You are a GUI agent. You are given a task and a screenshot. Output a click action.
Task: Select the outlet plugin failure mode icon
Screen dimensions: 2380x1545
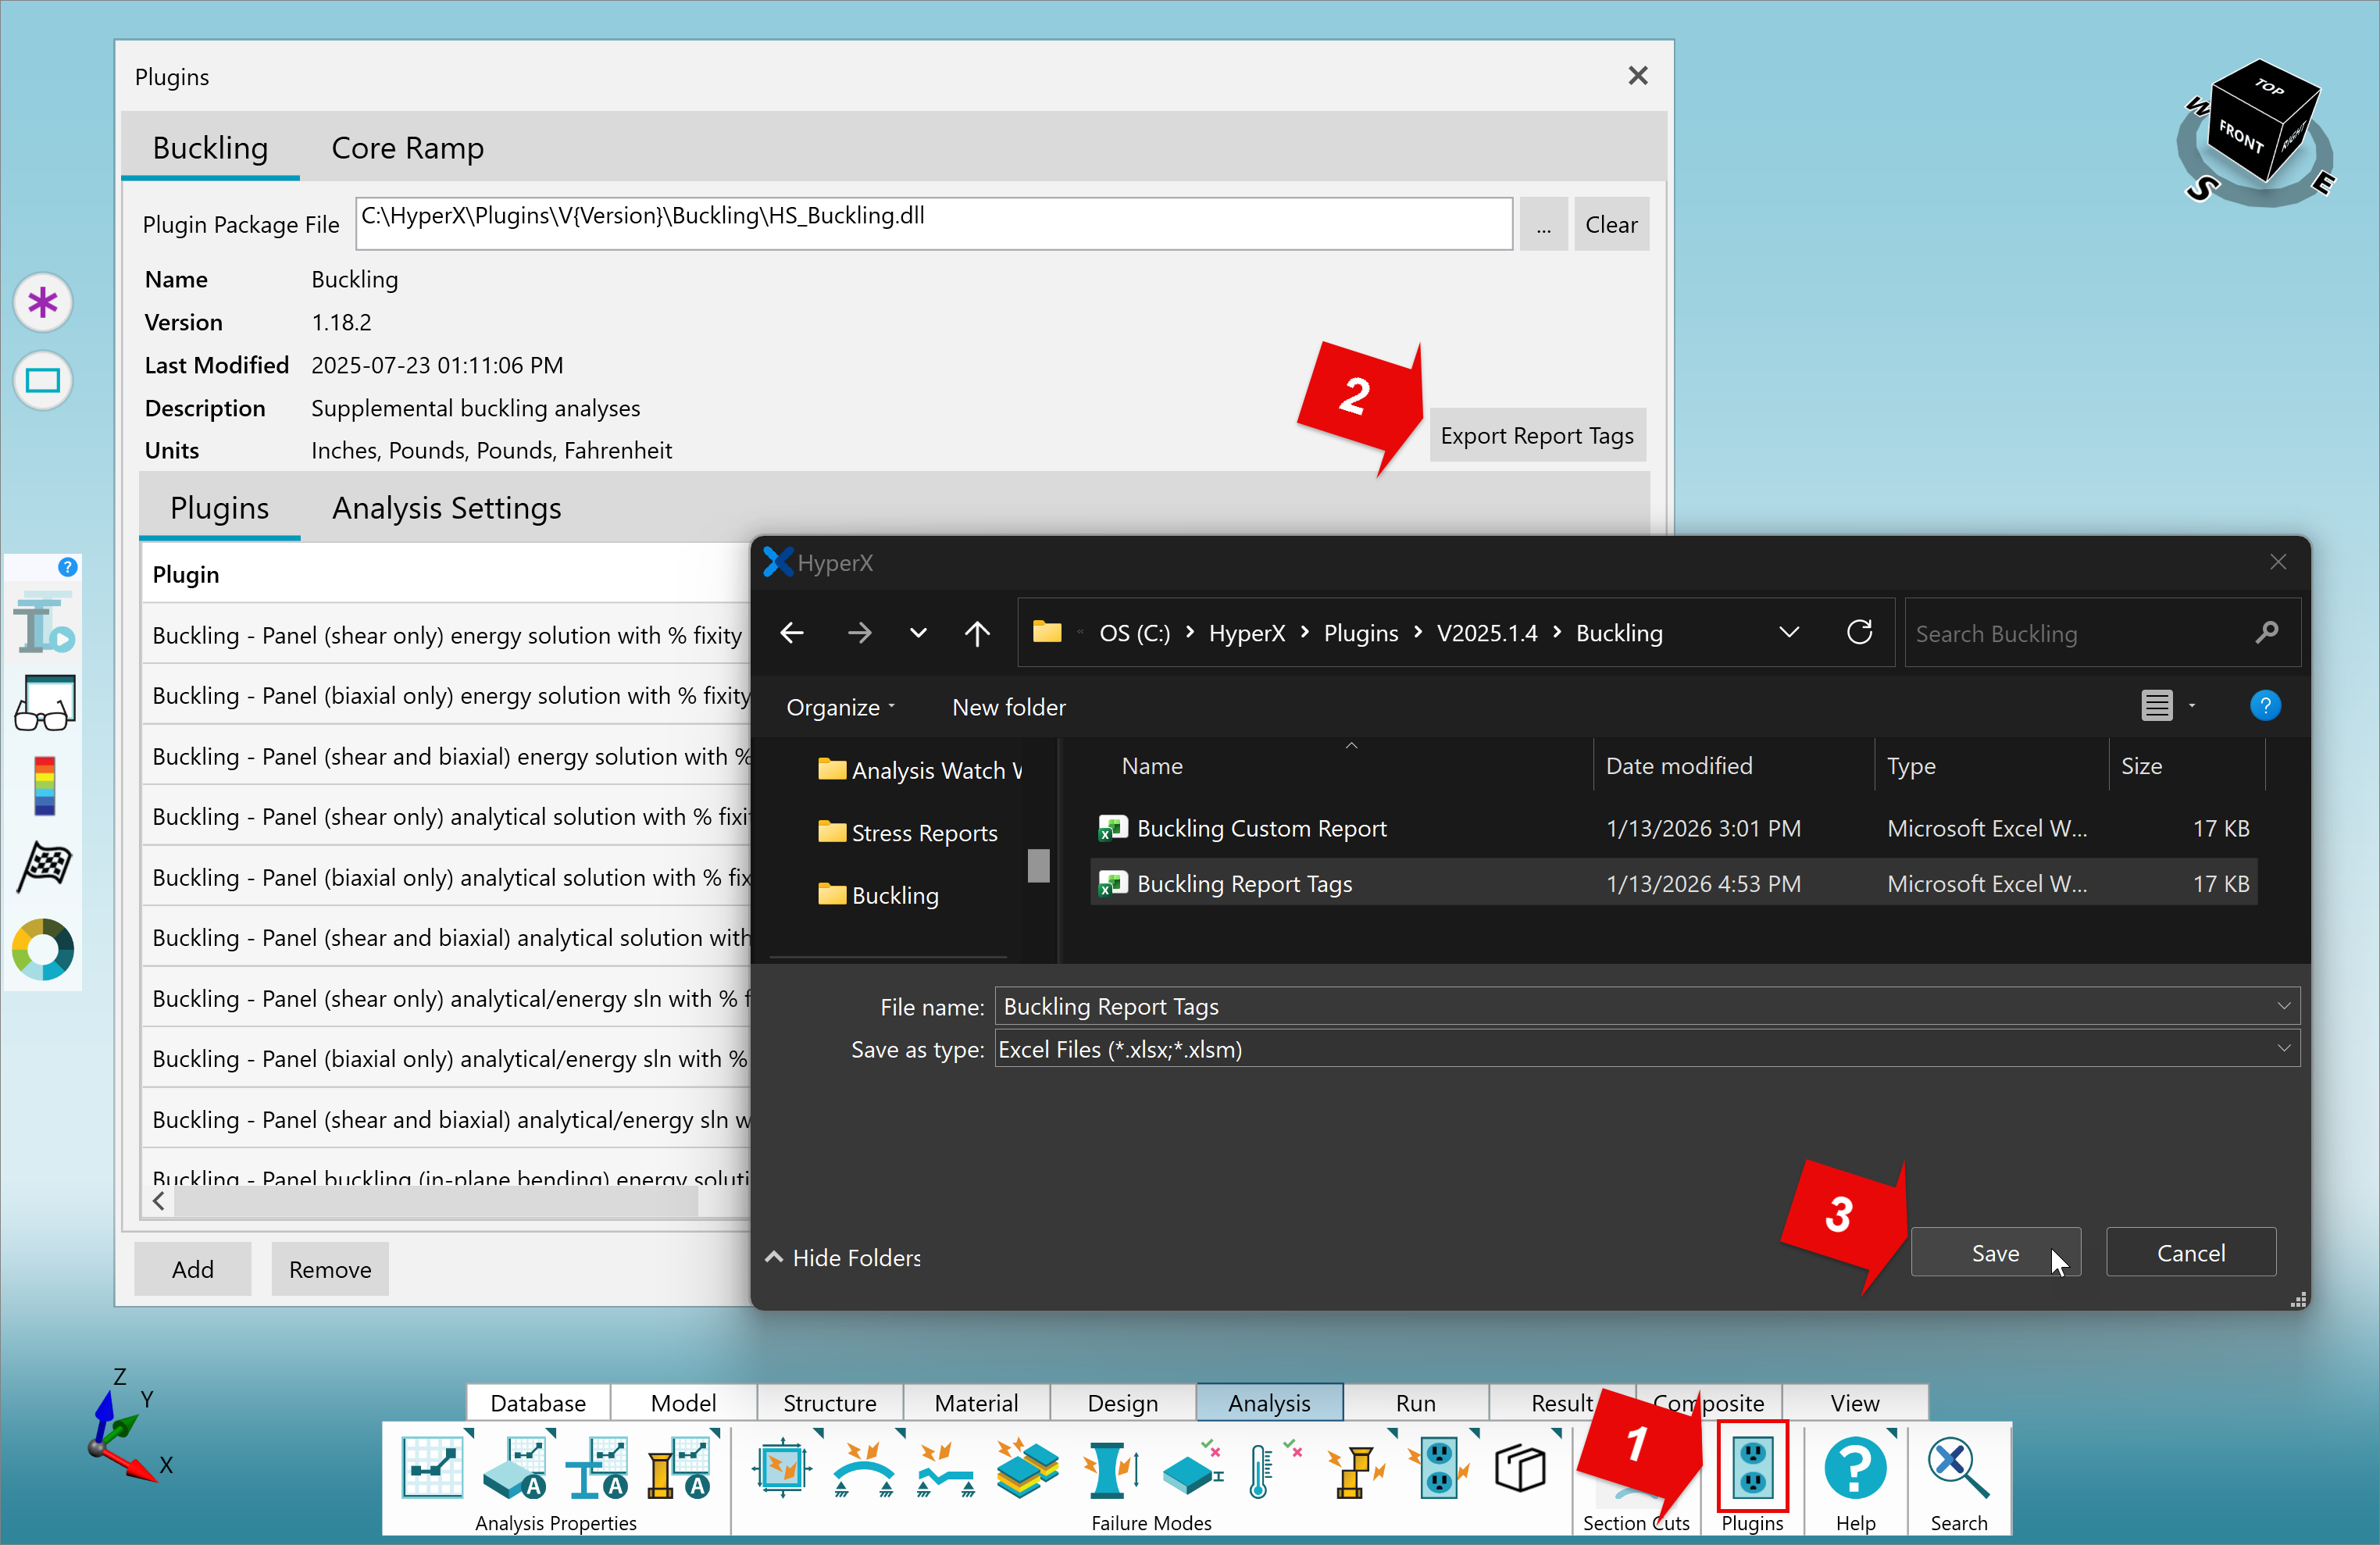tap(1438, 1468)
